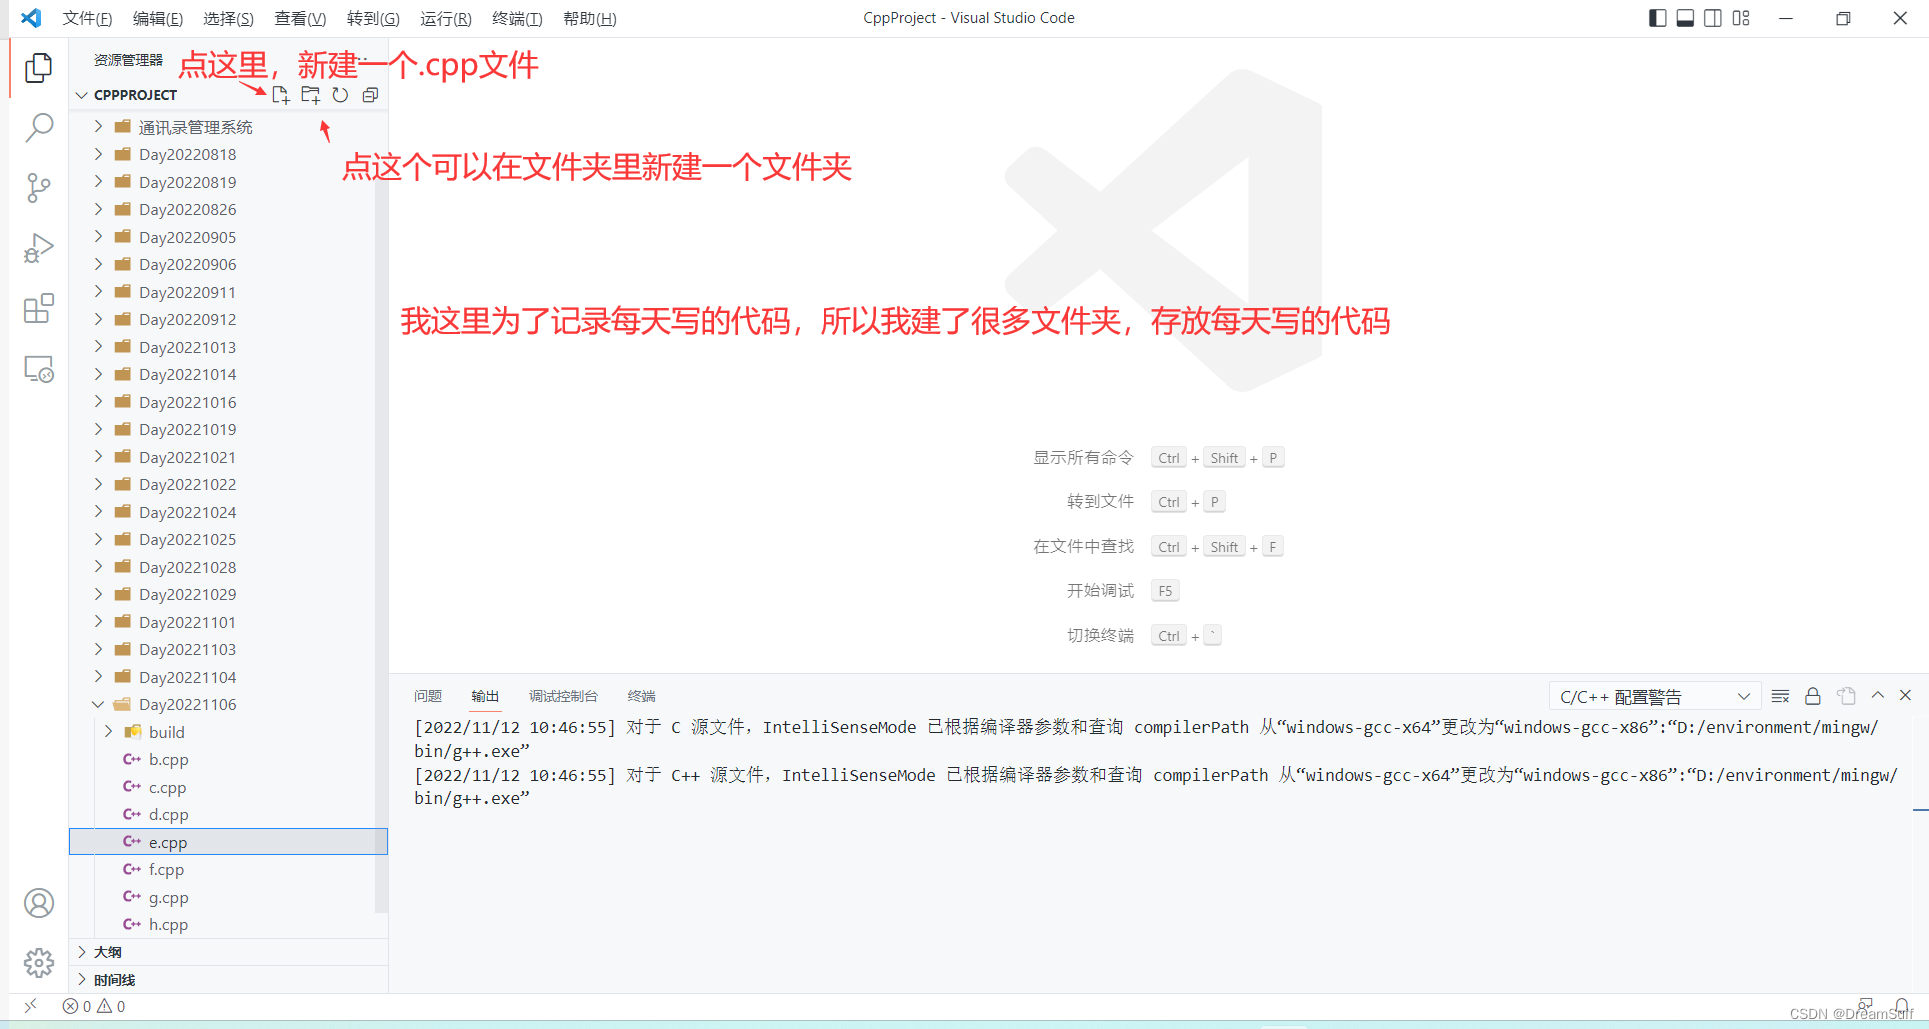Close the bottom panel
1929x1029 pixels.
tap(1905, 695)
